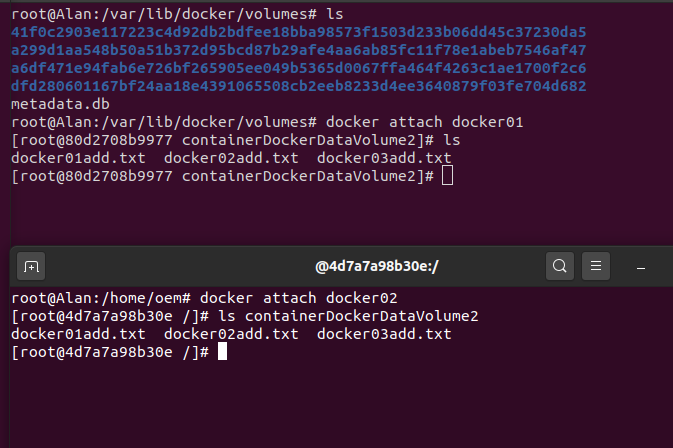This screenshot has width=673, height=448.
Task: Open the terminal hamburger menu
Action: [596, 266]
